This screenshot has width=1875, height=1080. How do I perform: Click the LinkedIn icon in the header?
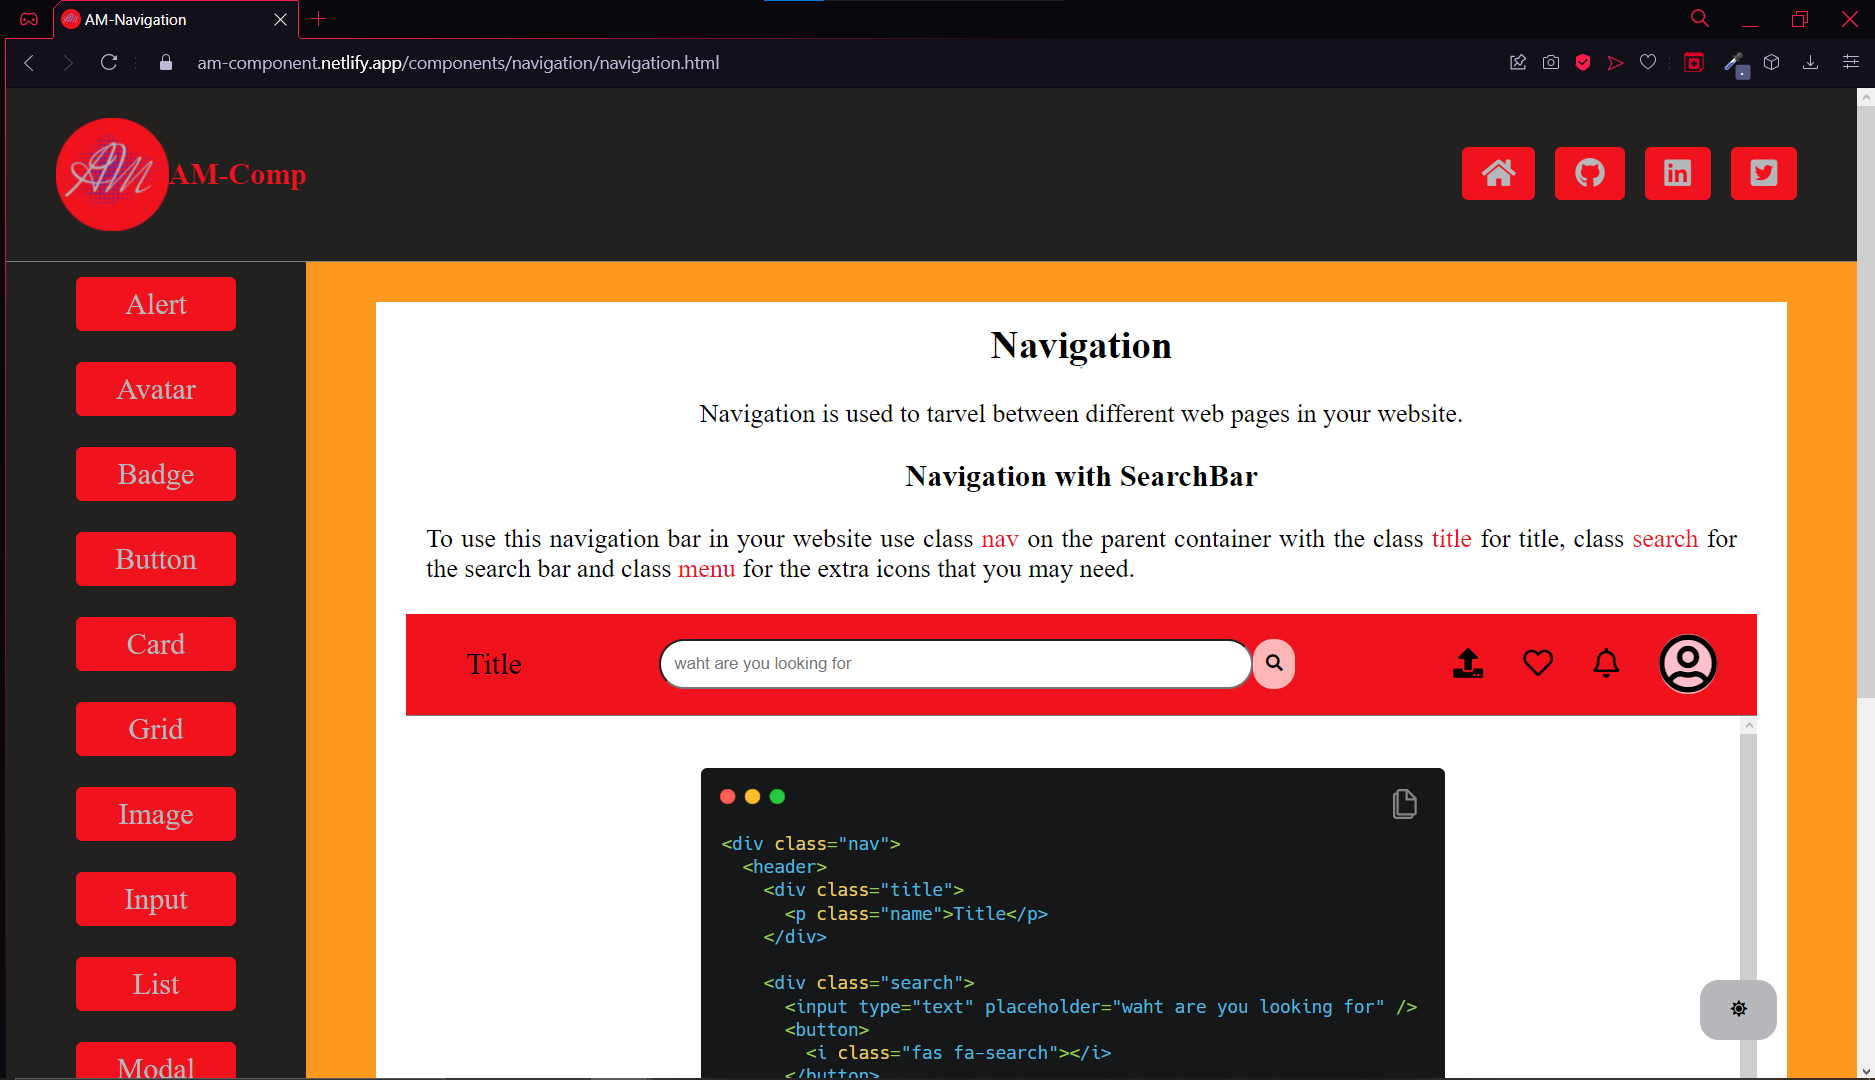pos(1677,173)
